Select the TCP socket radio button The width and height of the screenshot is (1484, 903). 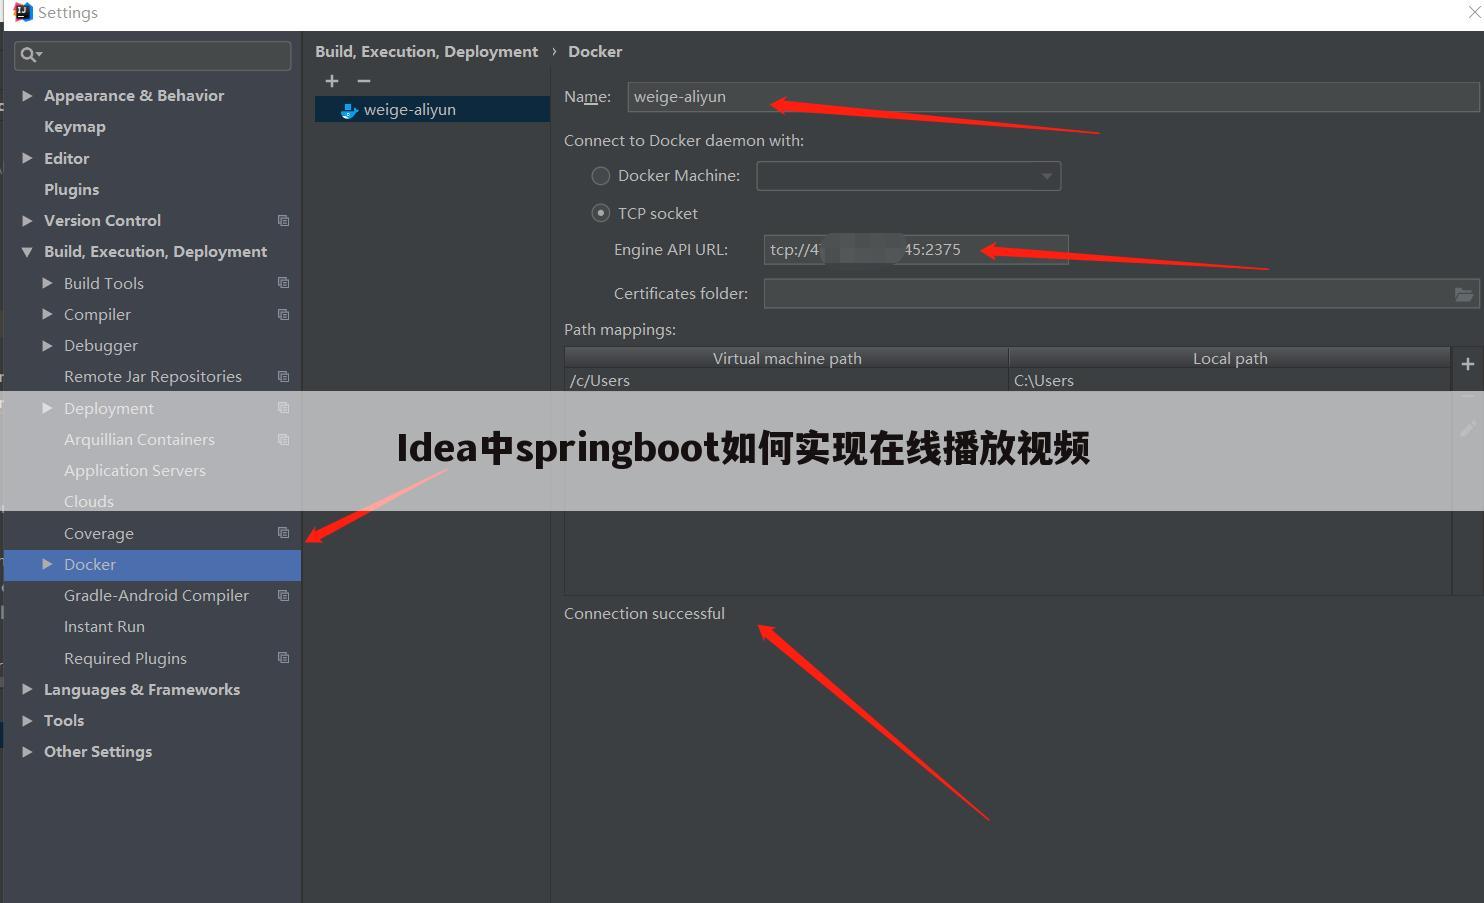click(601, 213)
